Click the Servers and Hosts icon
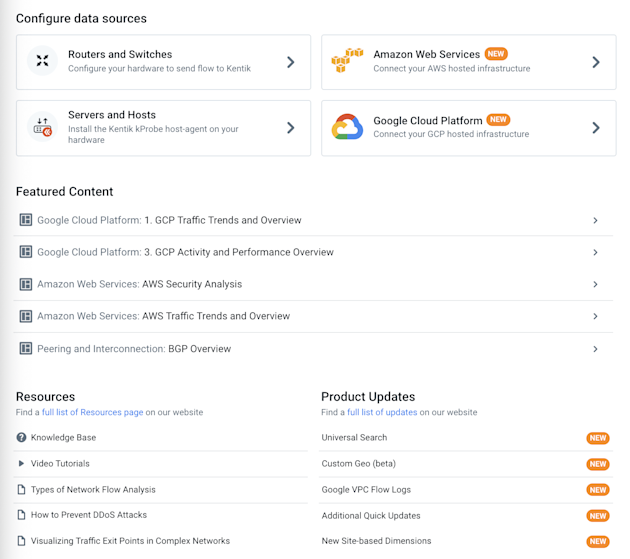Image resolution: width=630 pixels, height=559 pixels. [42, 127]
